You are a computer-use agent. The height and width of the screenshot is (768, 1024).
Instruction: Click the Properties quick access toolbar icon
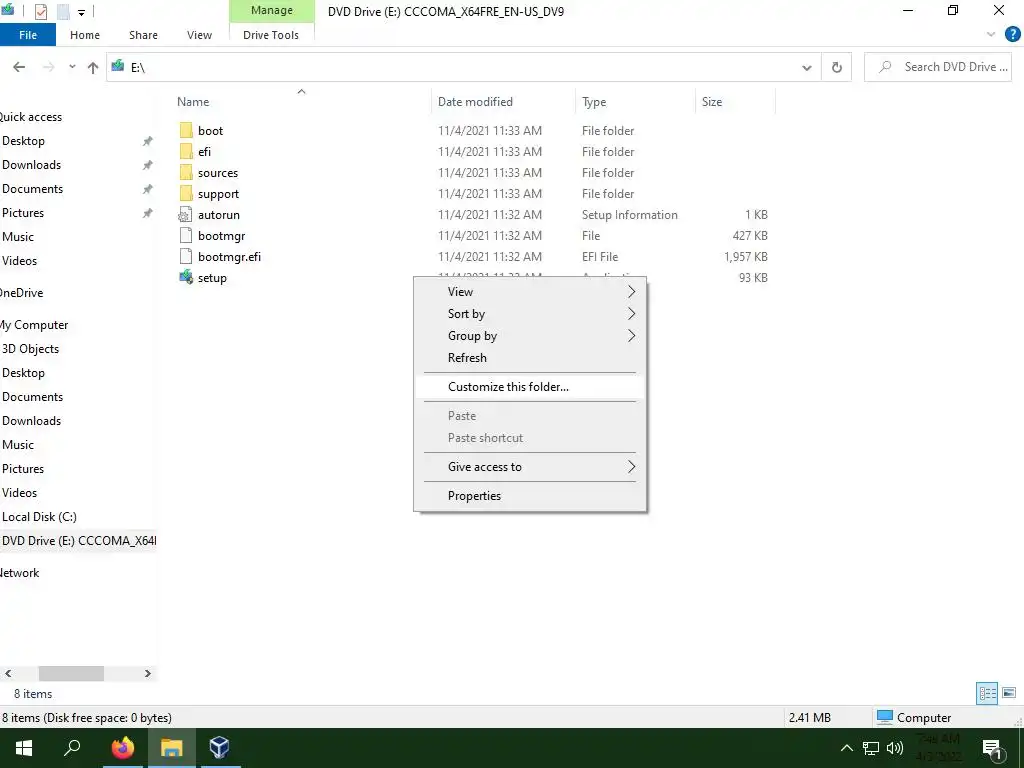(40, 11)
